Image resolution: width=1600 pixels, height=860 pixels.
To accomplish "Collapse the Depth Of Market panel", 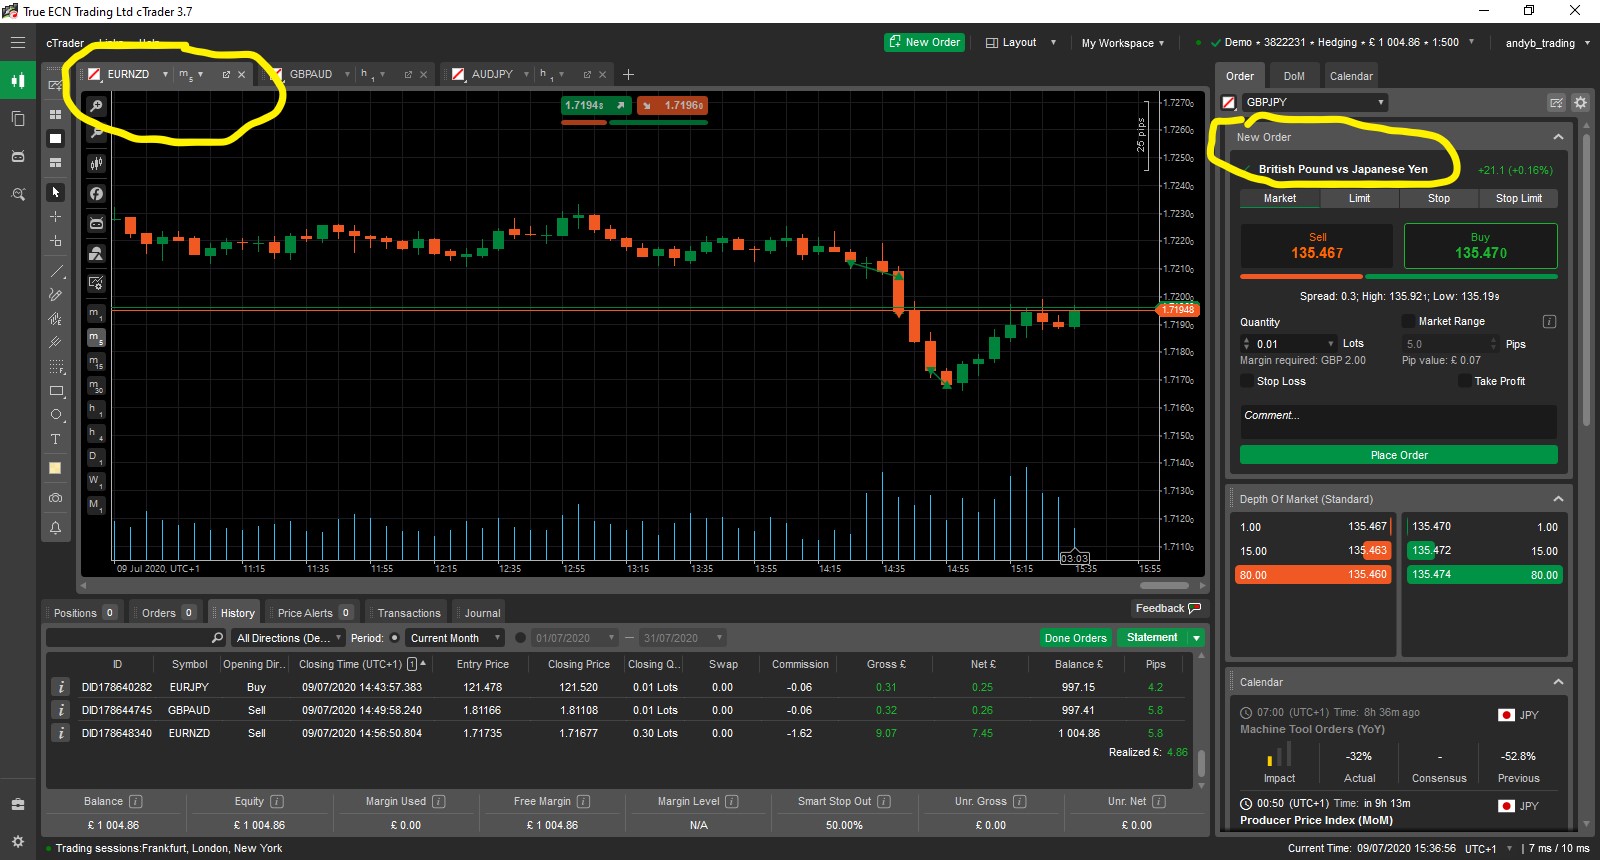I will point(1558,499).
